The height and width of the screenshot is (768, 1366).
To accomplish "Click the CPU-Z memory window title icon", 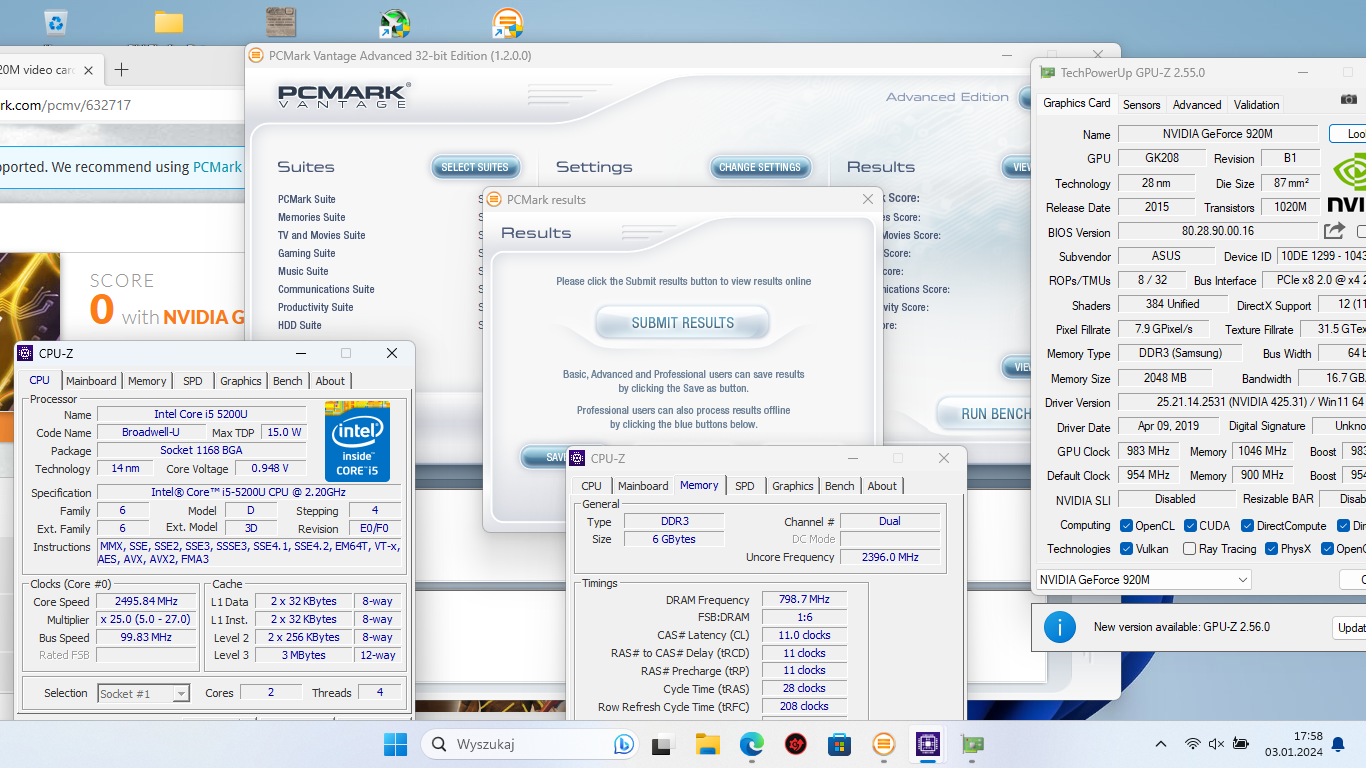I will (x=577, y=458).
